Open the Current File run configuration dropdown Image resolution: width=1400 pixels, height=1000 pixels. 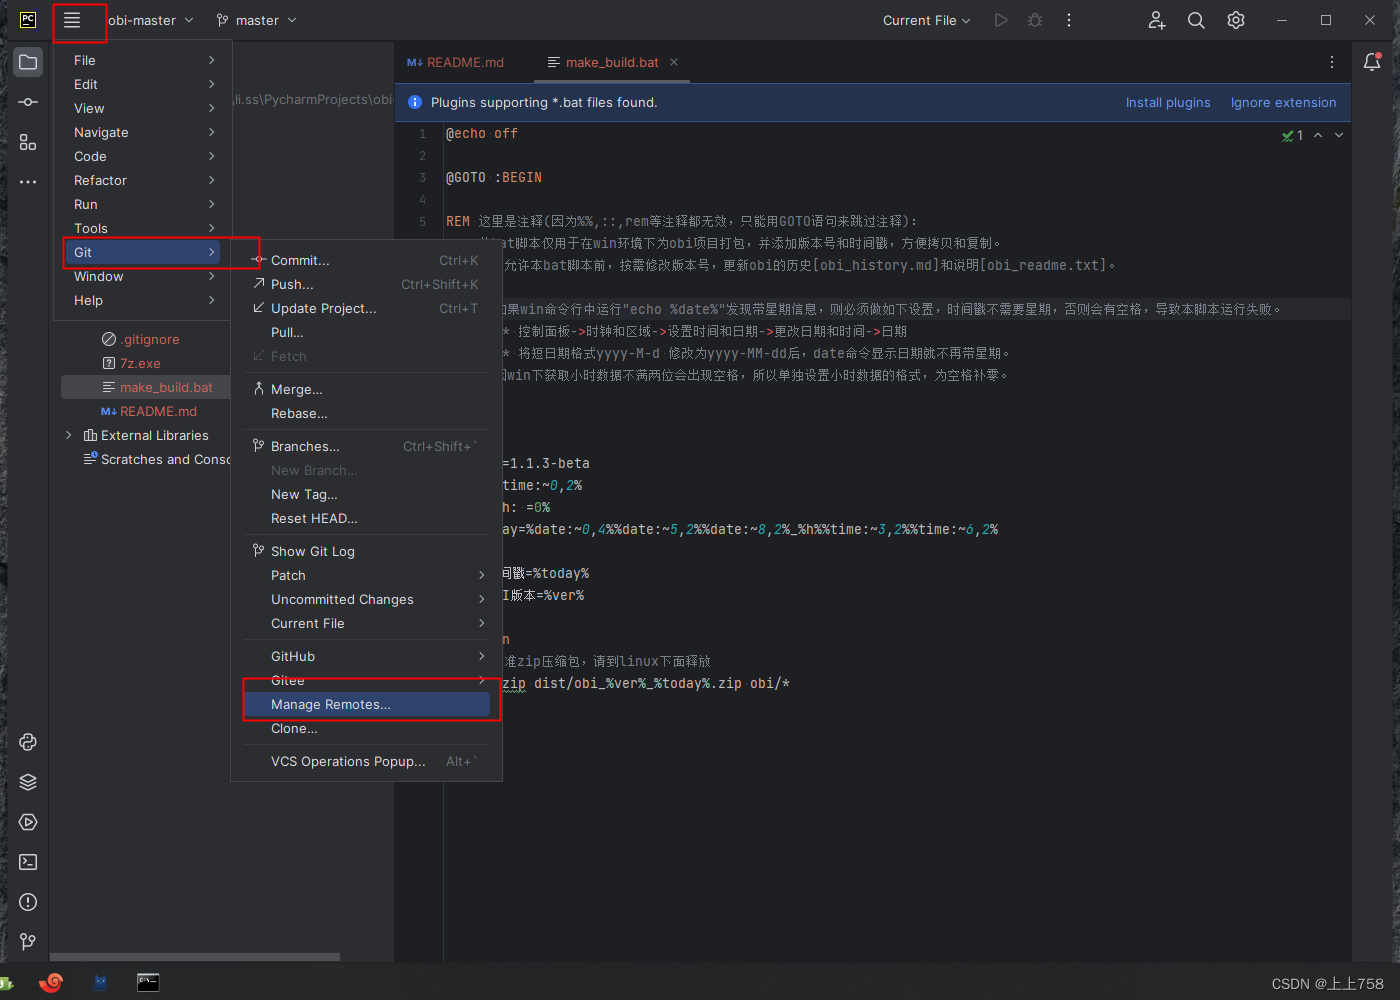pyautogui.click(x=924, y=19)
